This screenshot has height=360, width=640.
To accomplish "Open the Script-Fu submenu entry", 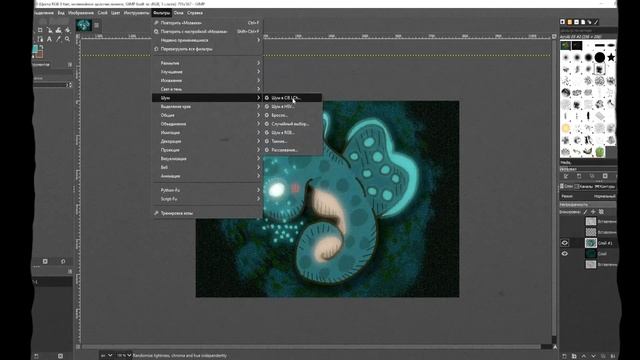I will pos(207,199).
